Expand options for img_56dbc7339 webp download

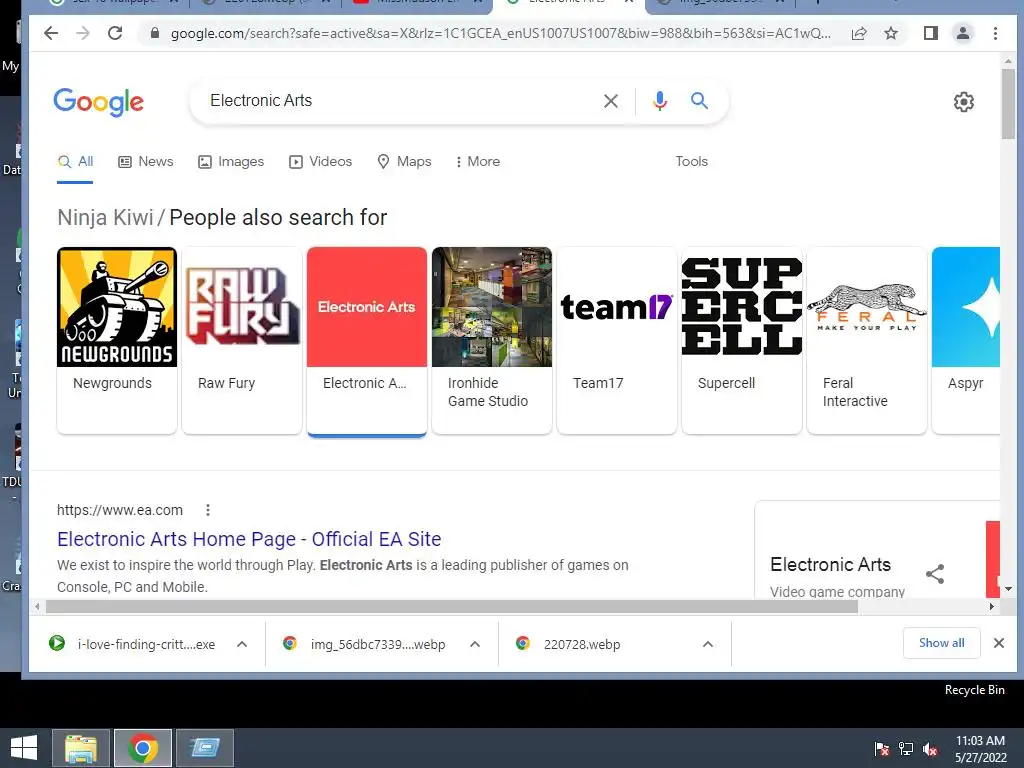(475, 644)
